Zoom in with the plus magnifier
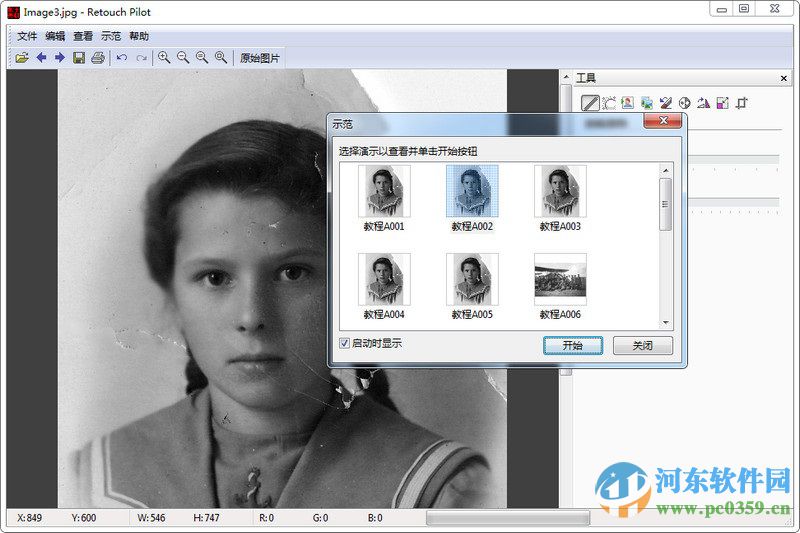The height and width of the screenshot is (533, 800). coord(164,58)
